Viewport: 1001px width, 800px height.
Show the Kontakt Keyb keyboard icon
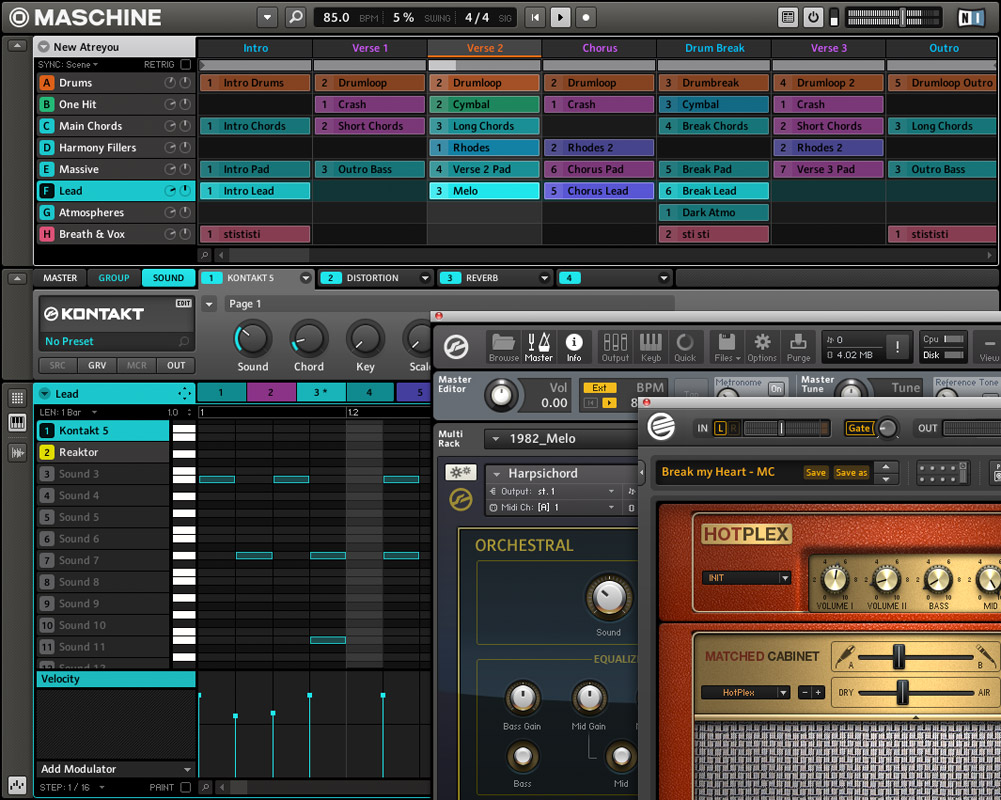click(x=651, y=347)
